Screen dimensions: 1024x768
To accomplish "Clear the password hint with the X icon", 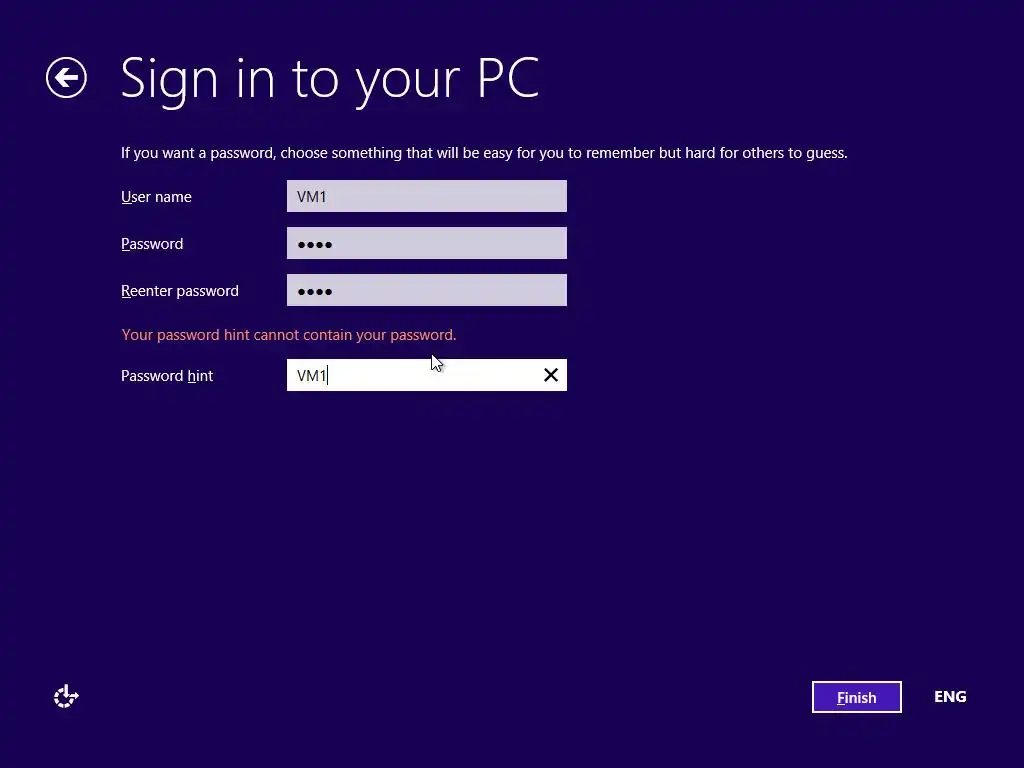I will (x=551, y=375).
